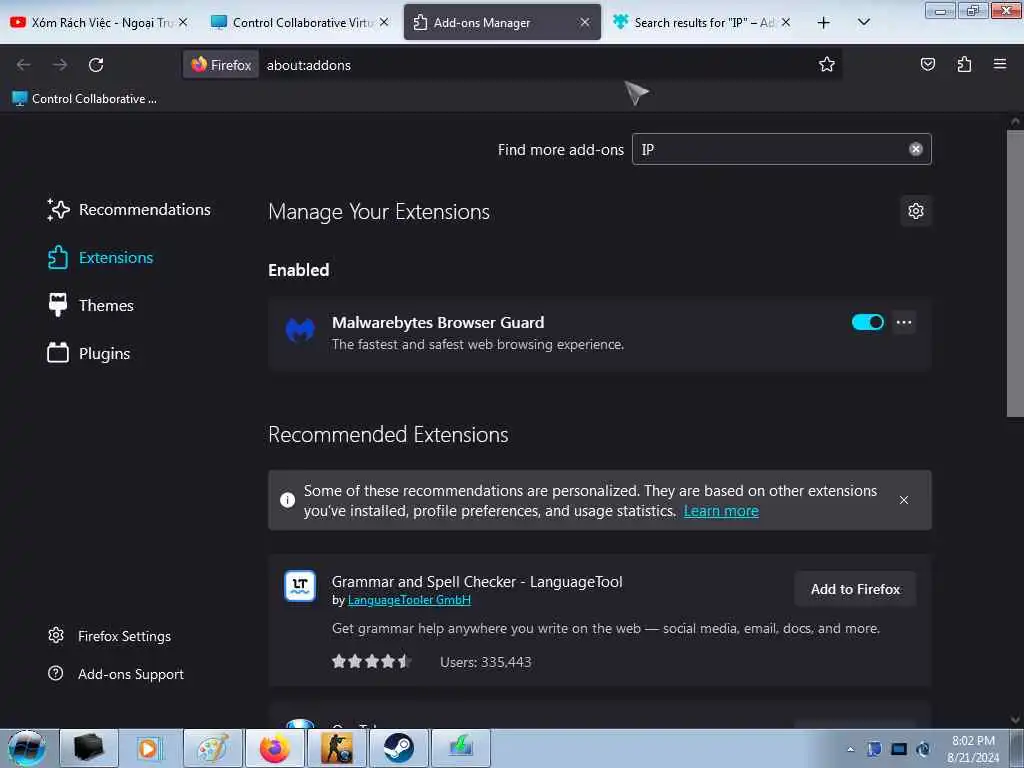The image size is (1024, 768).
Task: Click the LanguageTool star rating
Action: [x=371, y=662]
